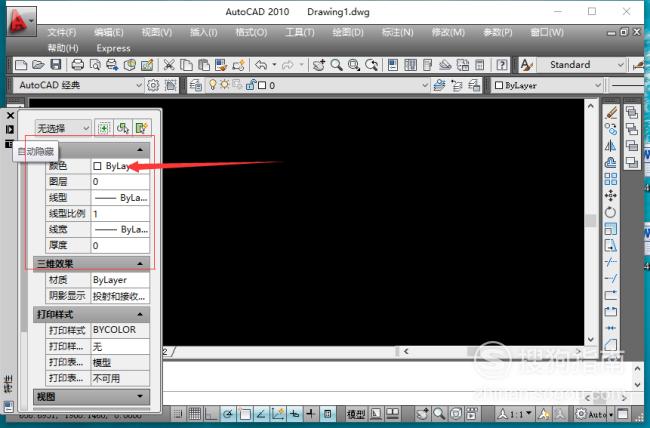Open Help with the question mark icon

point(502,65)
